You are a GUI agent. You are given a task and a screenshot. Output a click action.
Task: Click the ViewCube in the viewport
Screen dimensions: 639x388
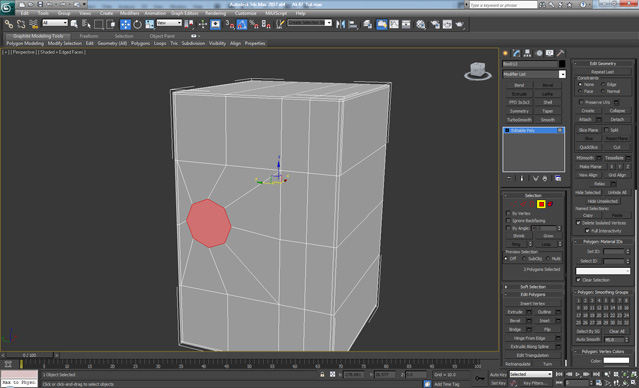coord(477,71)
